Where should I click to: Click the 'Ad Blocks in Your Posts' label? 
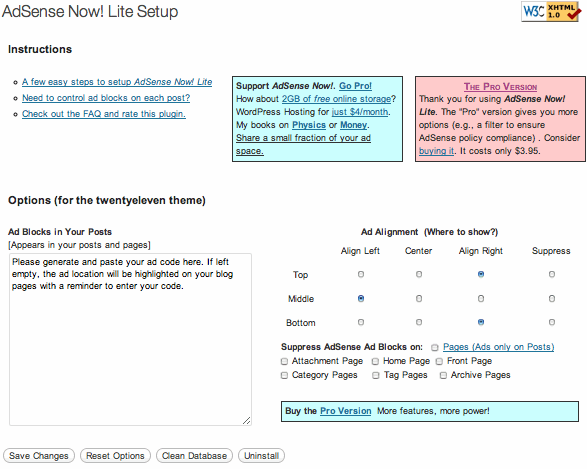pyautogui.click(x=60, y=232)
